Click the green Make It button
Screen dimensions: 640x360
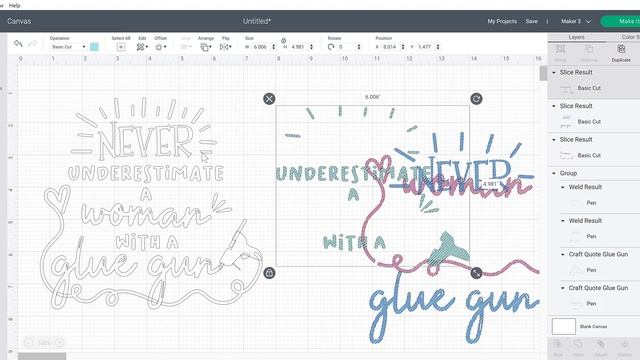pyautogui.click(x=620, y=21)
